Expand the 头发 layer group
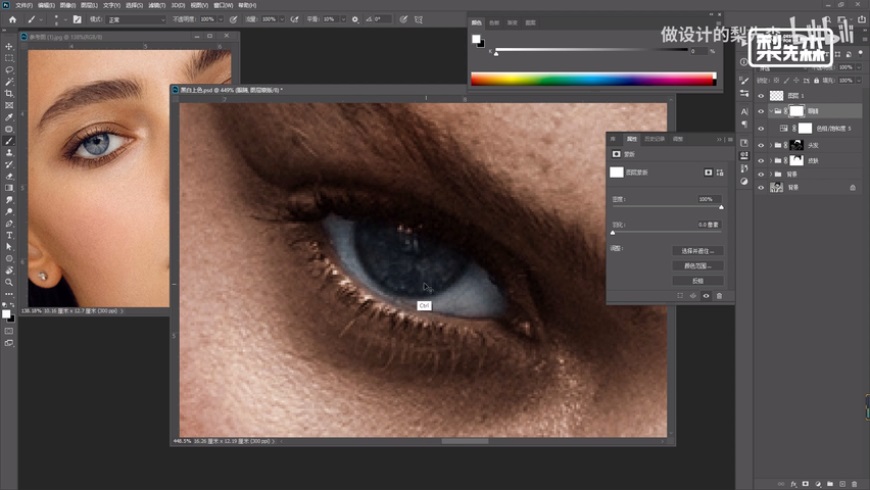 coord(771,145)
